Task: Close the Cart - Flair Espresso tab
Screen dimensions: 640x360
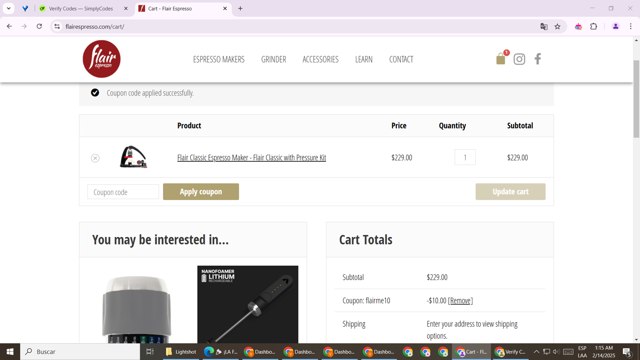Action: click(x=225, y=8)
